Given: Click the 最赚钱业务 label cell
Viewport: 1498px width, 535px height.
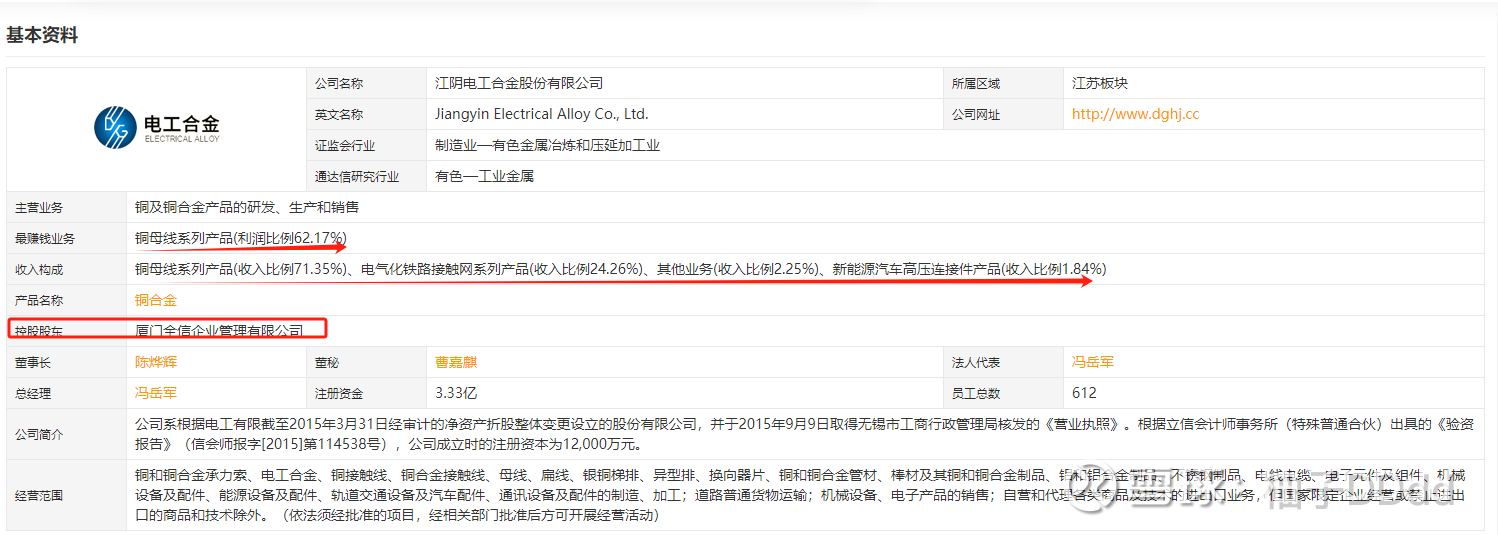Looking at the screenshot, I should point(67,239).
